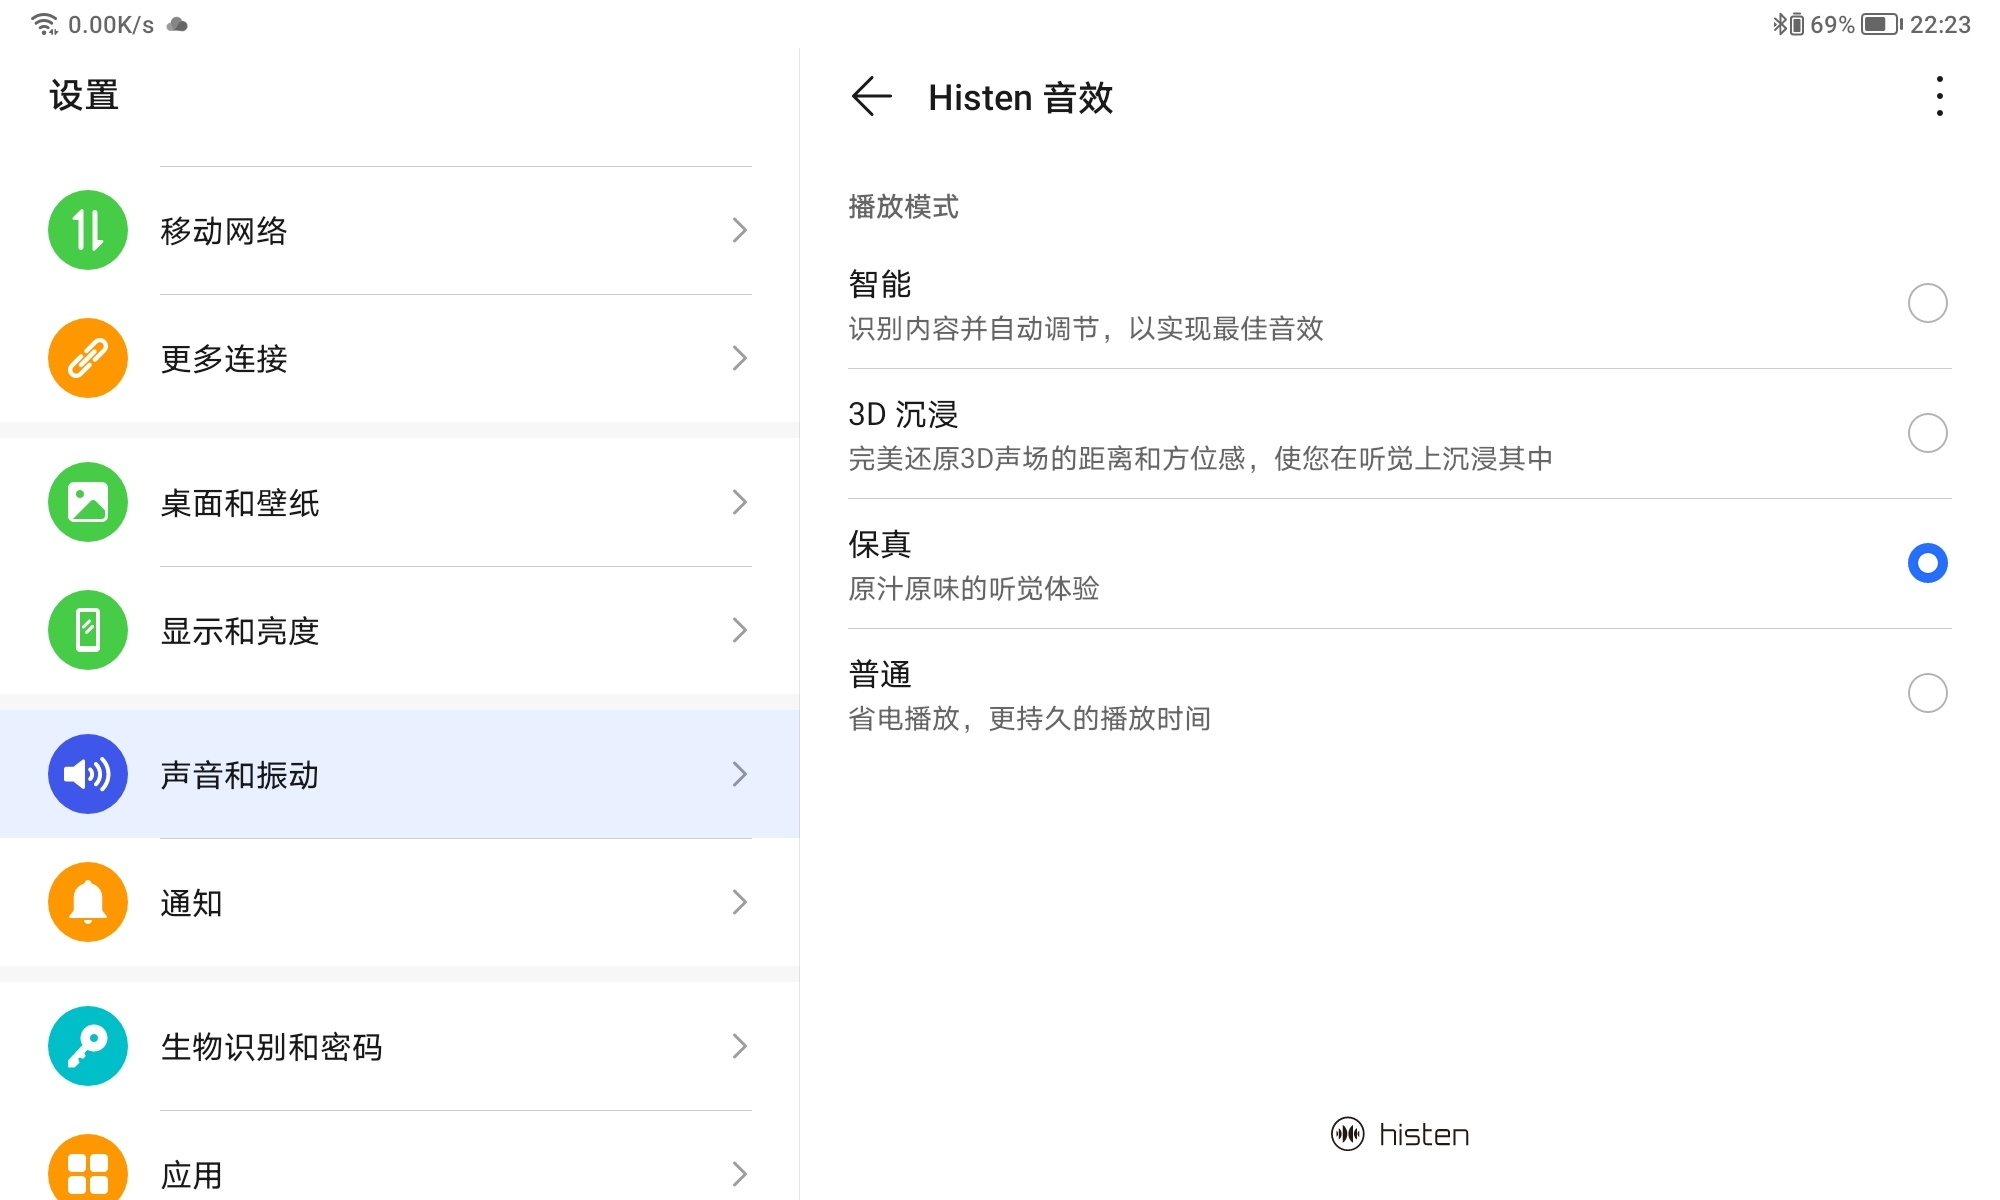Tap the back arrow in Histen header
Image resolution: width=2000 pixels, height=1200 pixels.
(x=871, y=97)
